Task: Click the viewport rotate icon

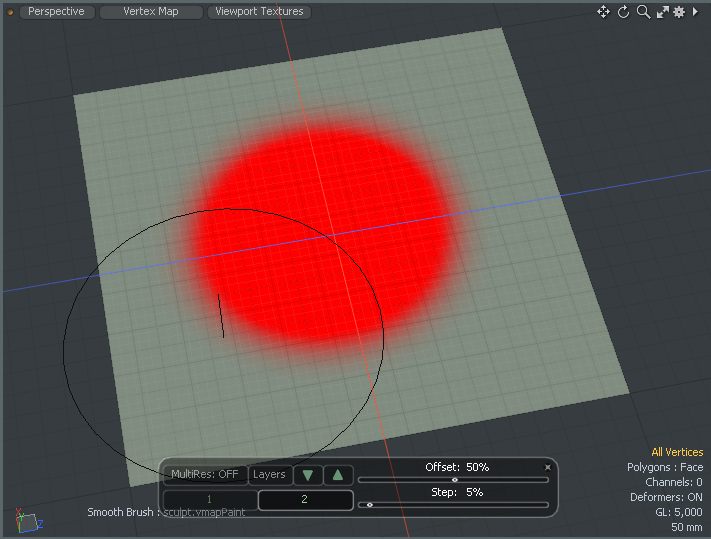Action: click(x=623, y=12)
